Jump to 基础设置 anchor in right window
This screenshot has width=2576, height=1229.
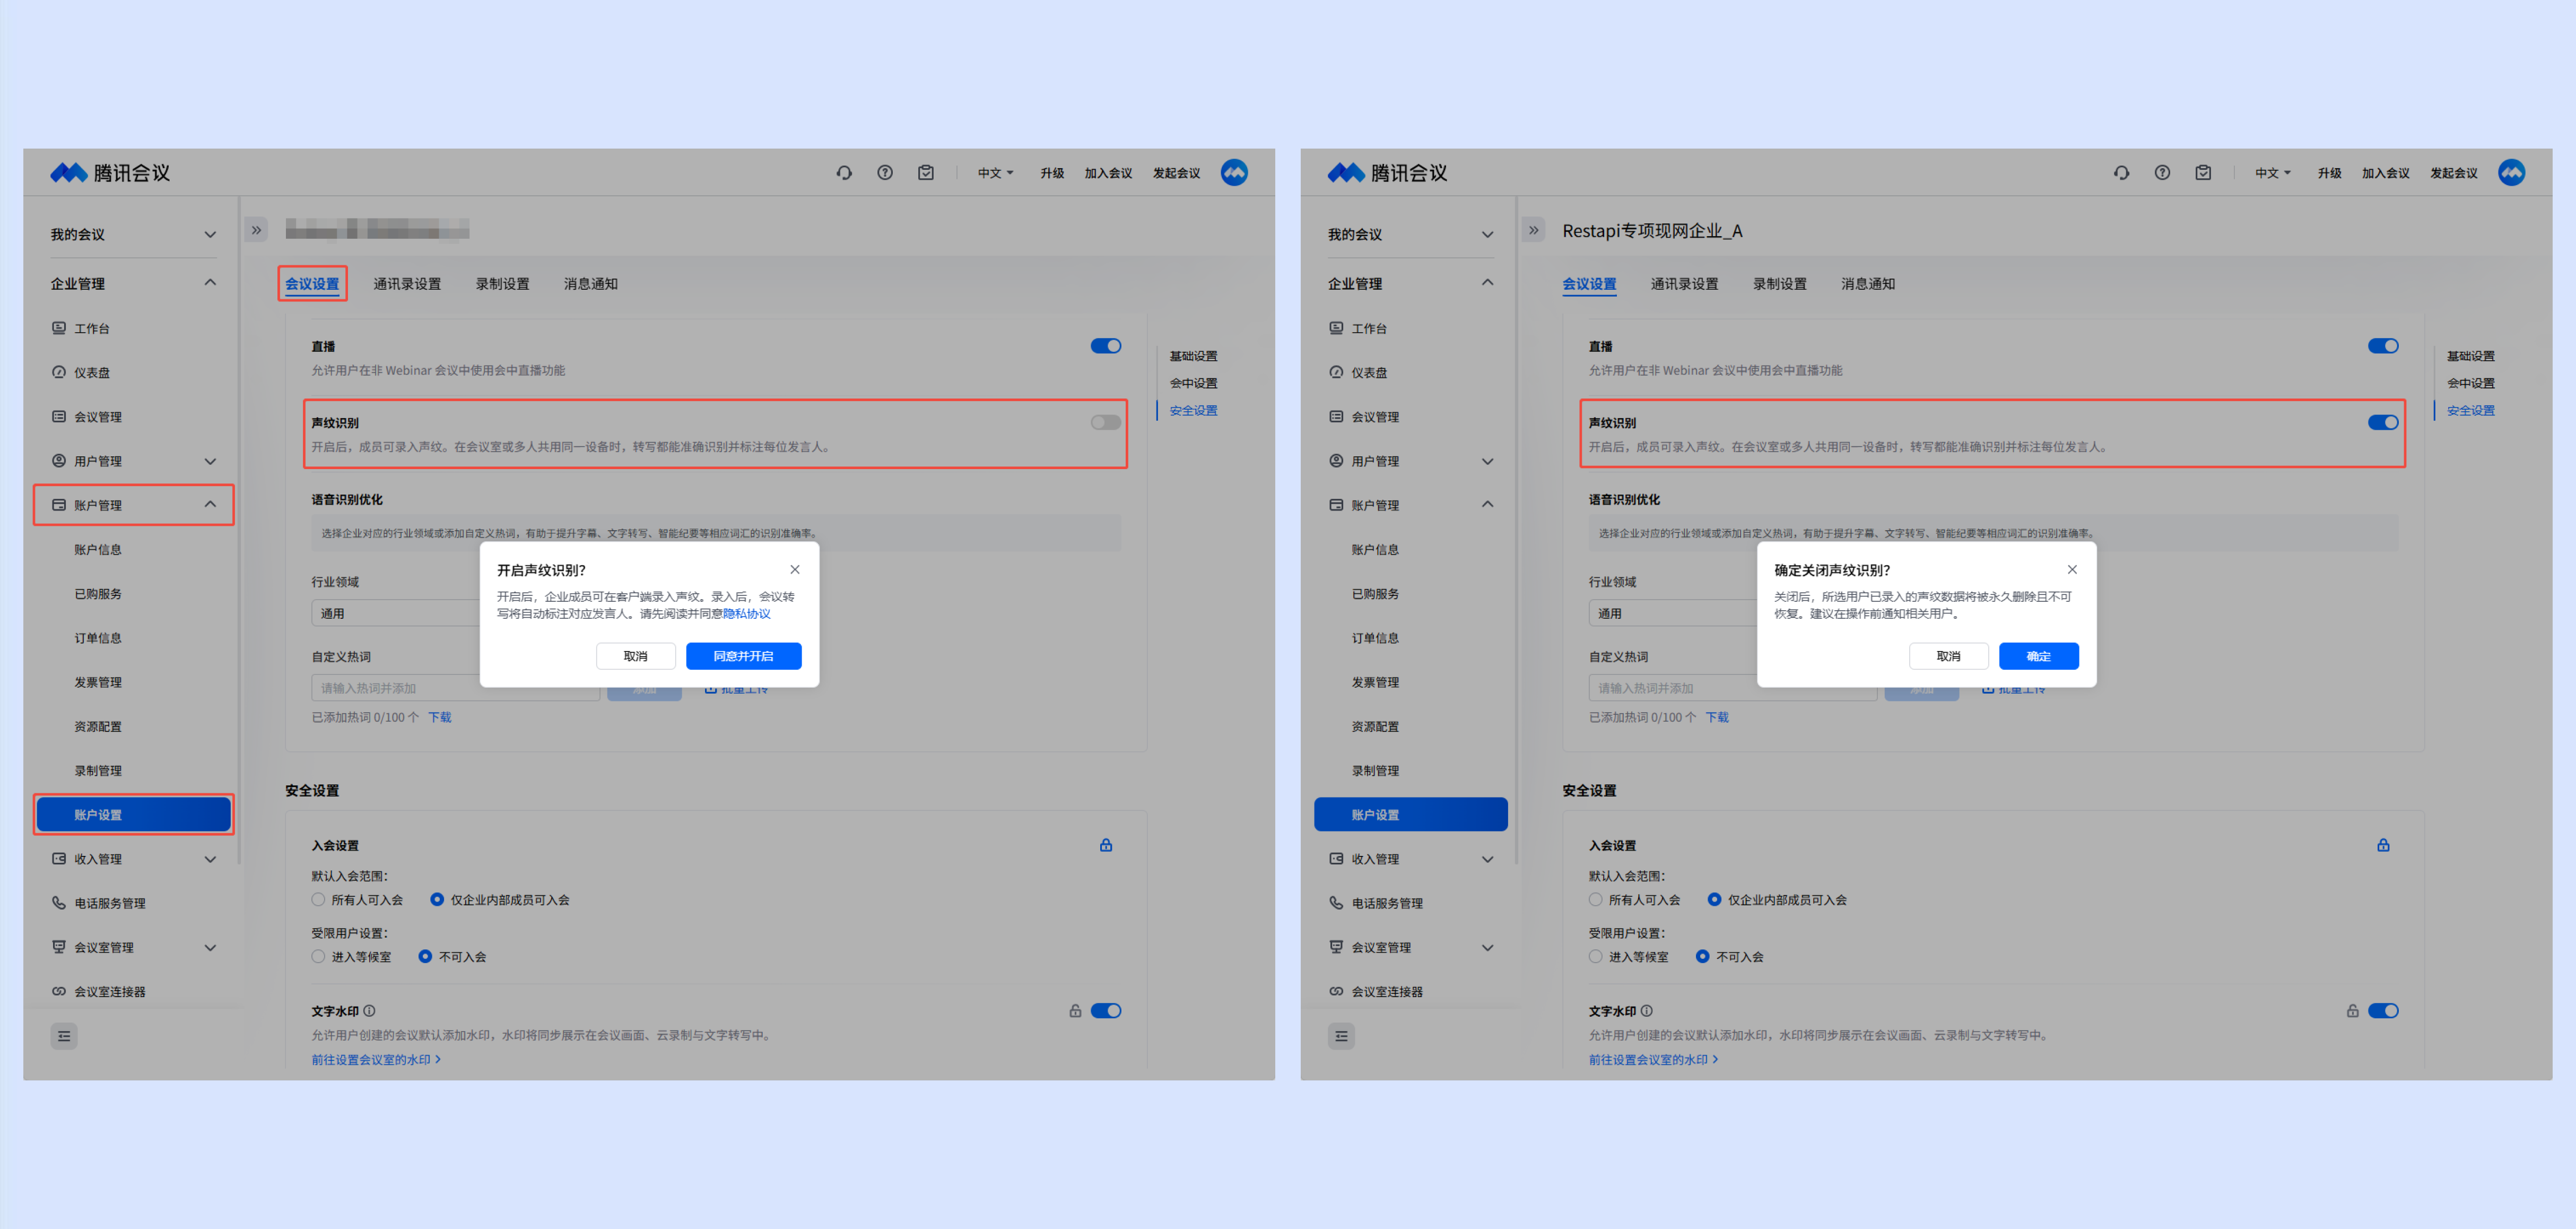point(2470,356)
